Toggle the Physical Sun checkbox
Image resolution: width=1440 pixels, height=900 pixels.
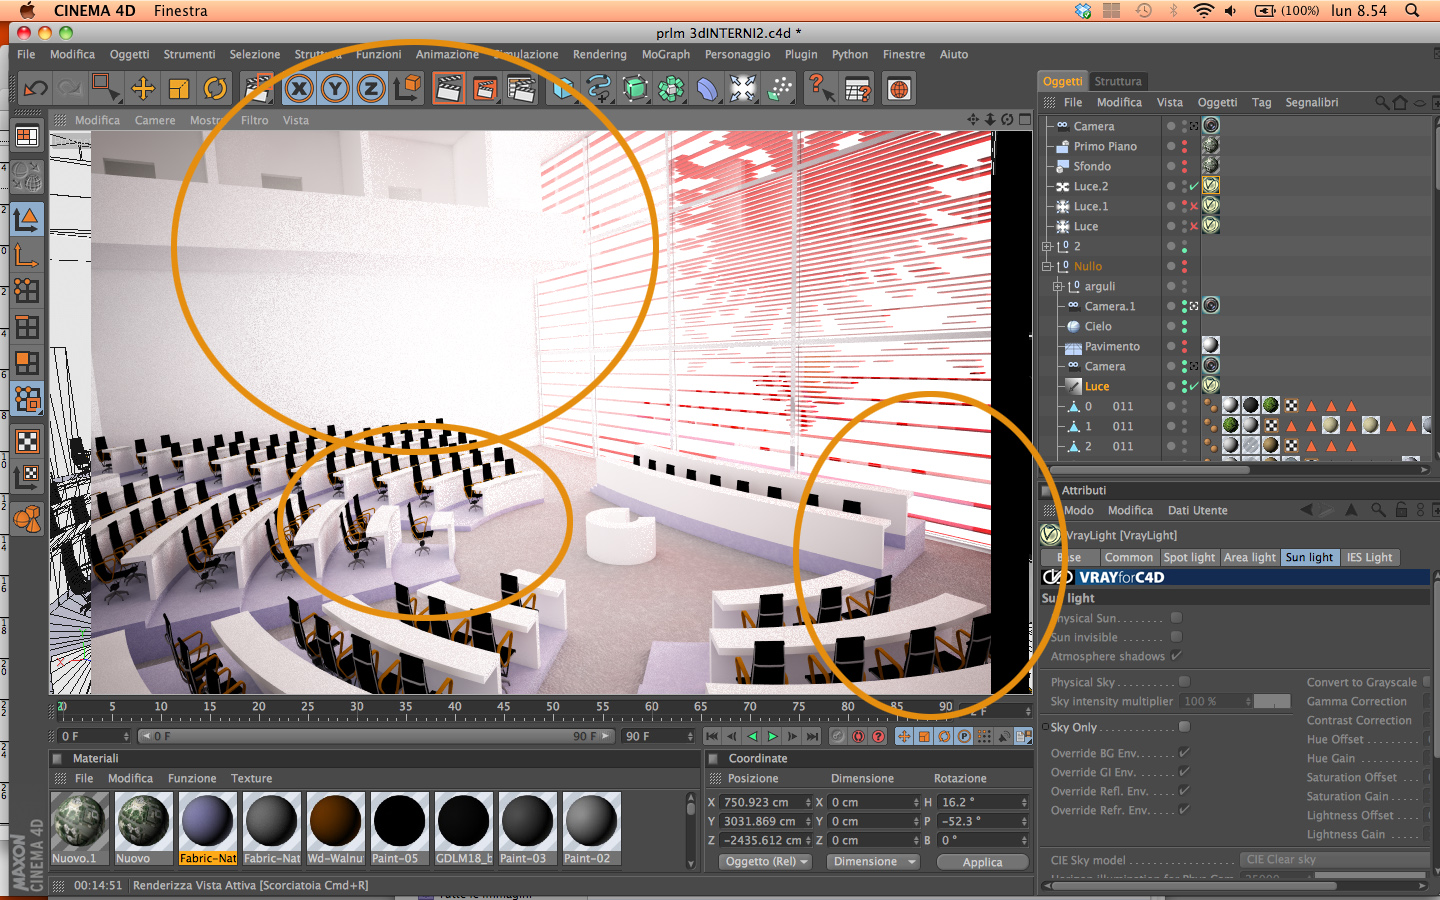pos(1176,618)
